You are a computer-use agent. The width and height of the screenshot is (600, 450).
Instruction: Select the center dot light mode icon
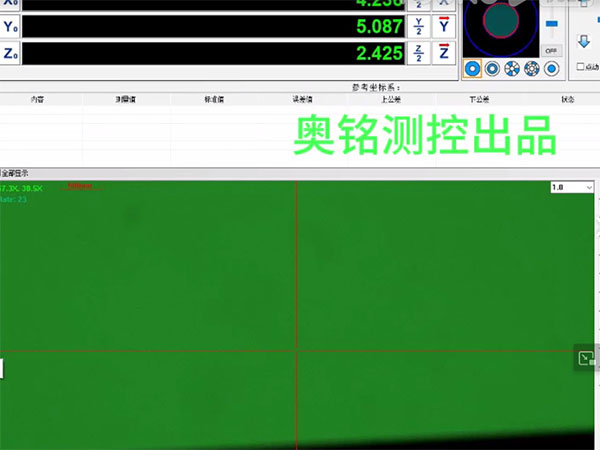551,69
